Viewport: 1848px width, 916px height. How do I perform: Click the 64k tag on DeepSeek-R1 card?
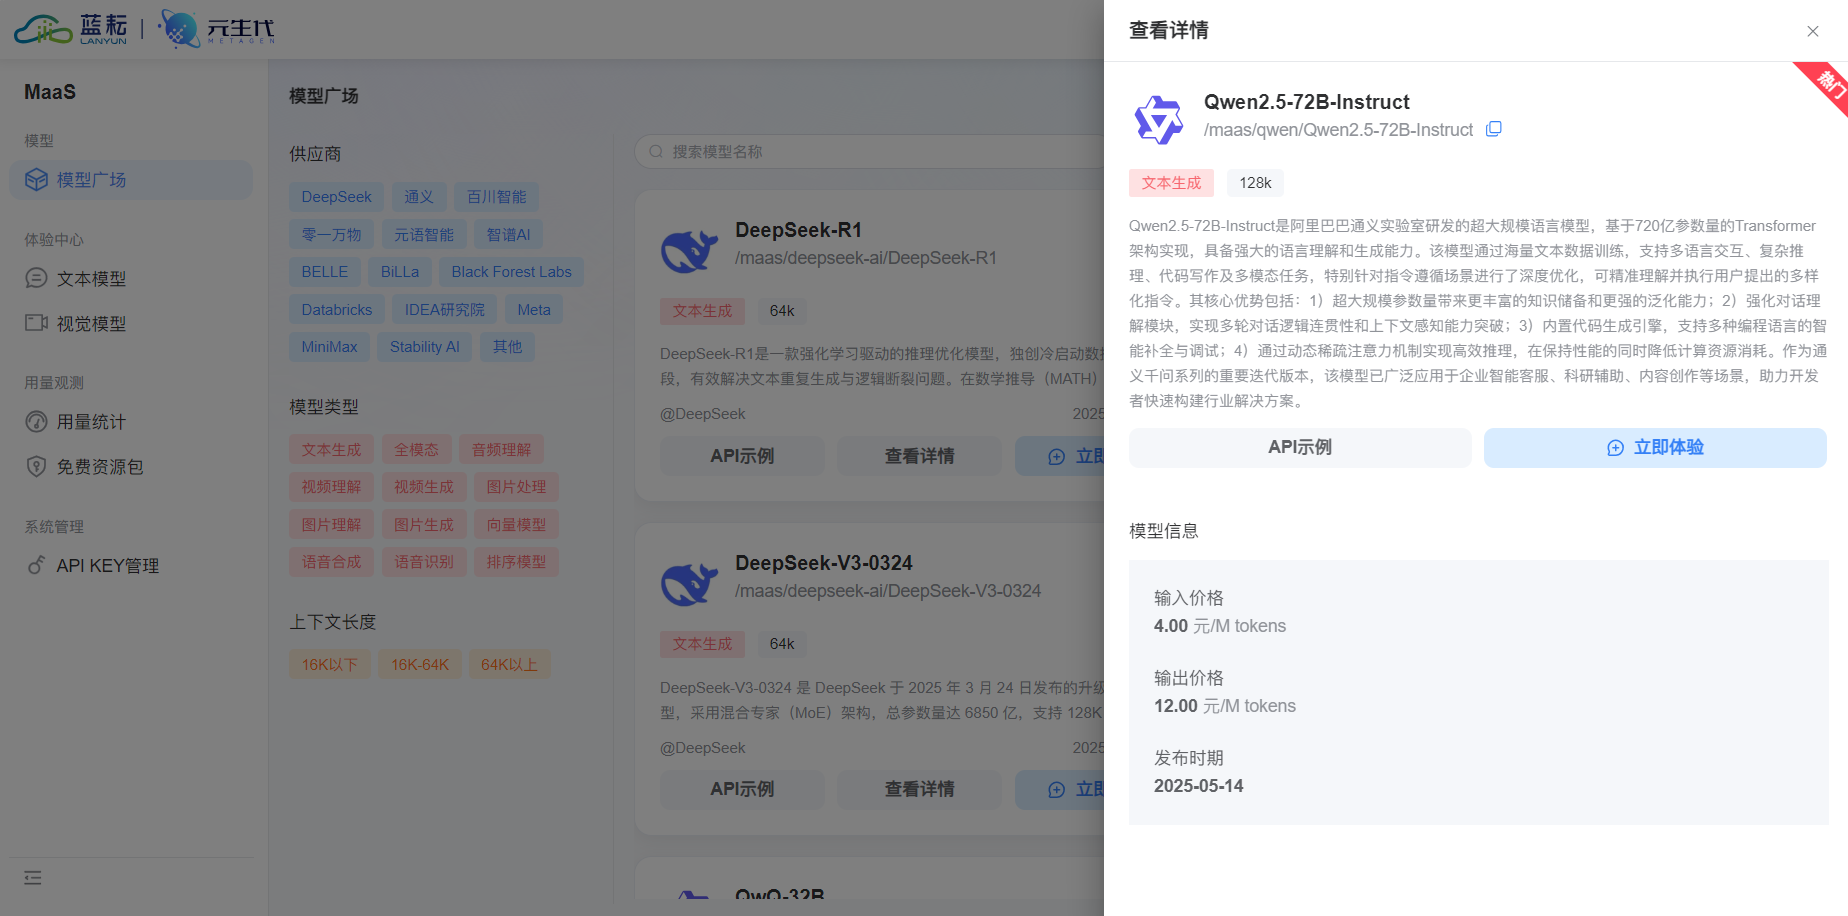click(782, 311)
